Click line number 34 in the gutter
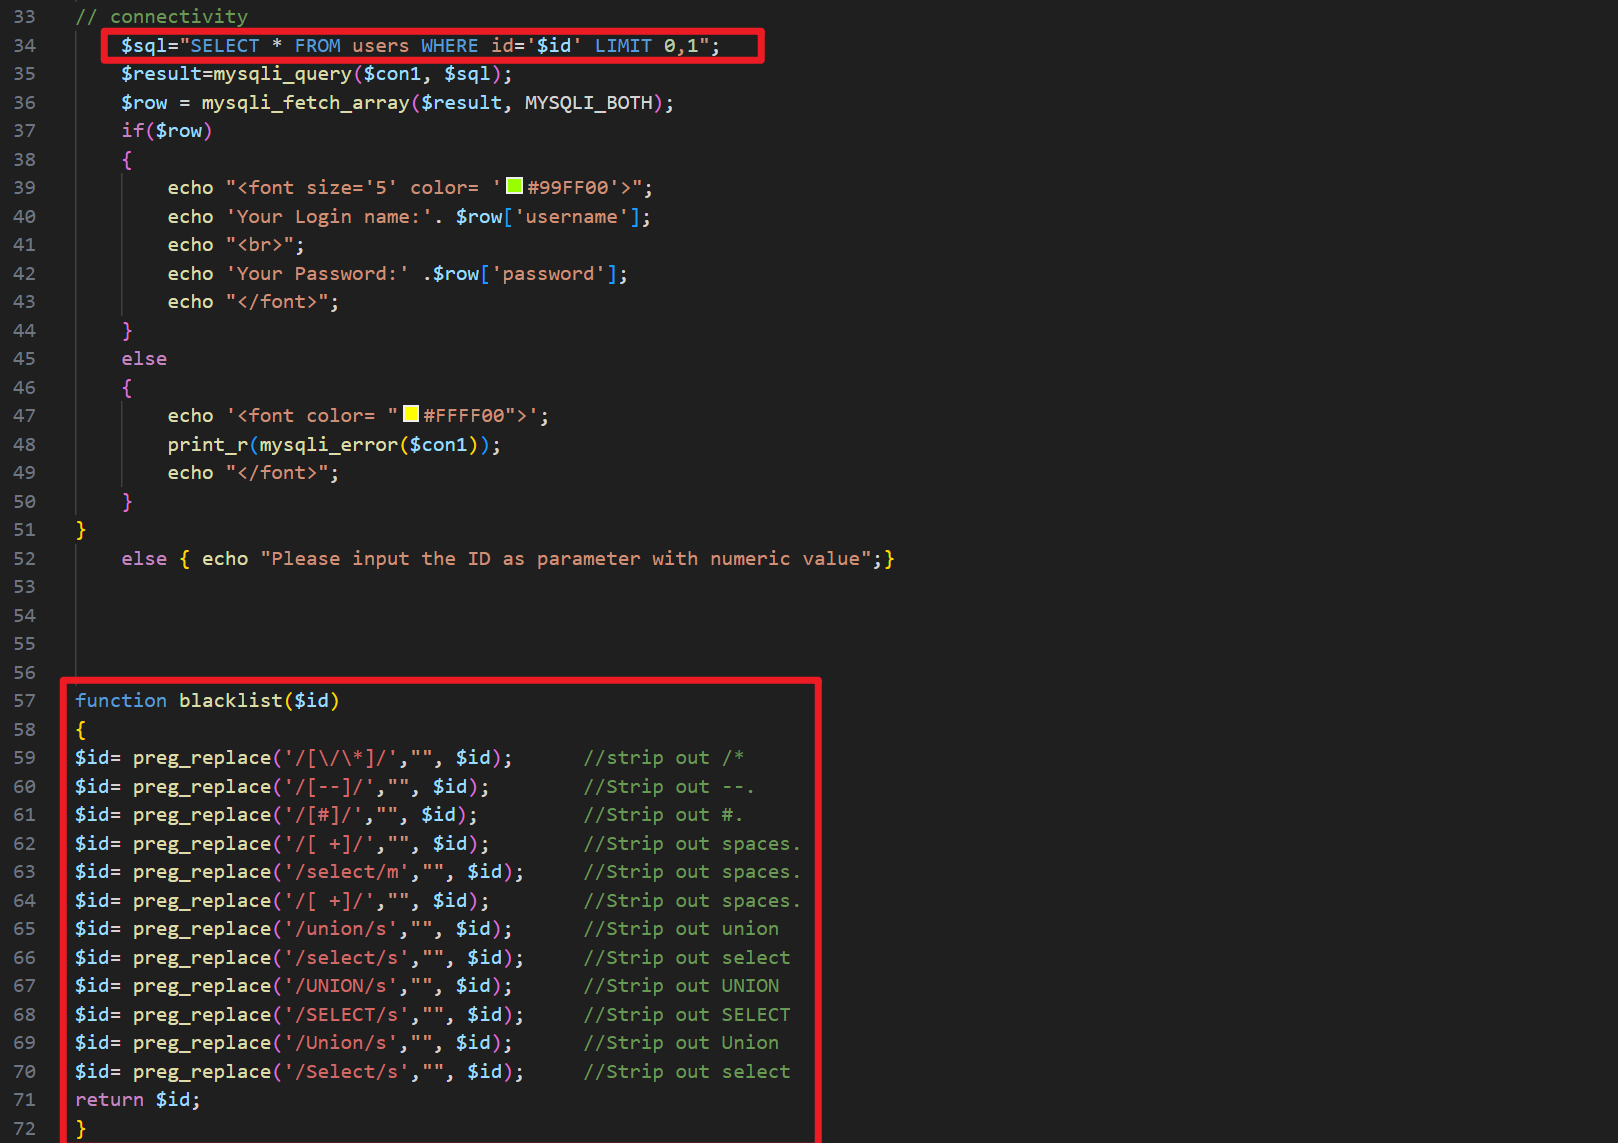The width and height of the screenshot is (1618, 1143). pyautogui.click(x=24, y=46)
